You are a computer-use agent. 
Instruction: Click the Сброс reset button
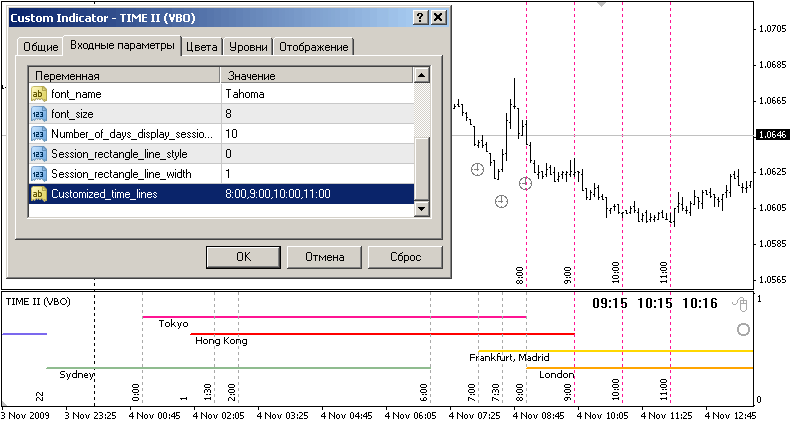pyautogui.click(x=405, y=257)
